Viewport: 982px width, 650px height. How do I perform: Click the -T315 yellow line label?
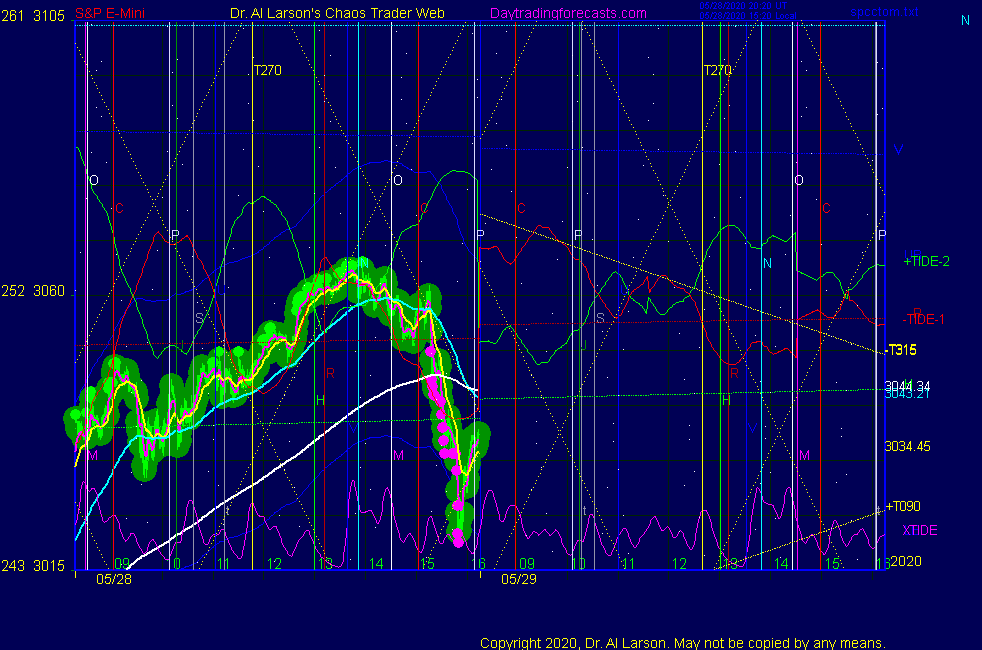[901, 349]
